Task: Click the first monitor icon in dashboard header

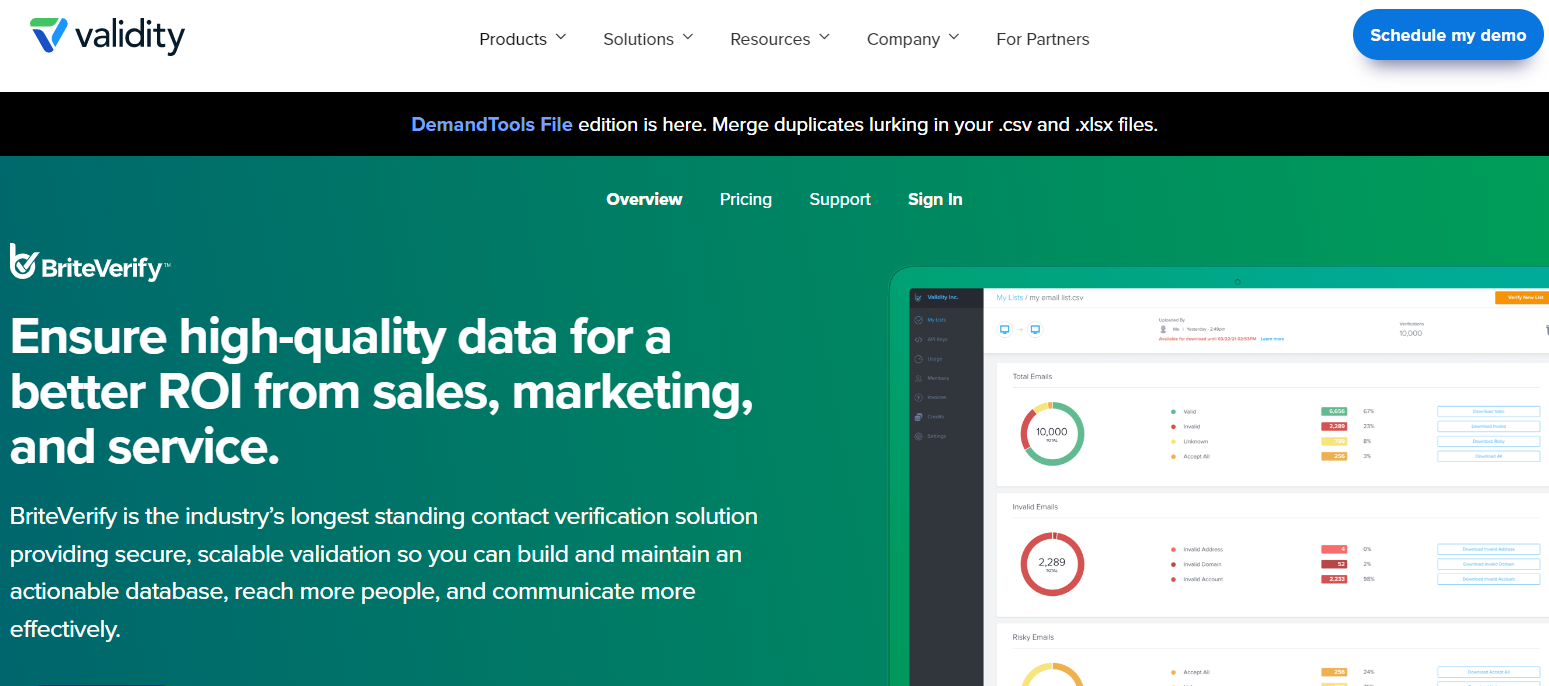Action: tap(1005, 330)
